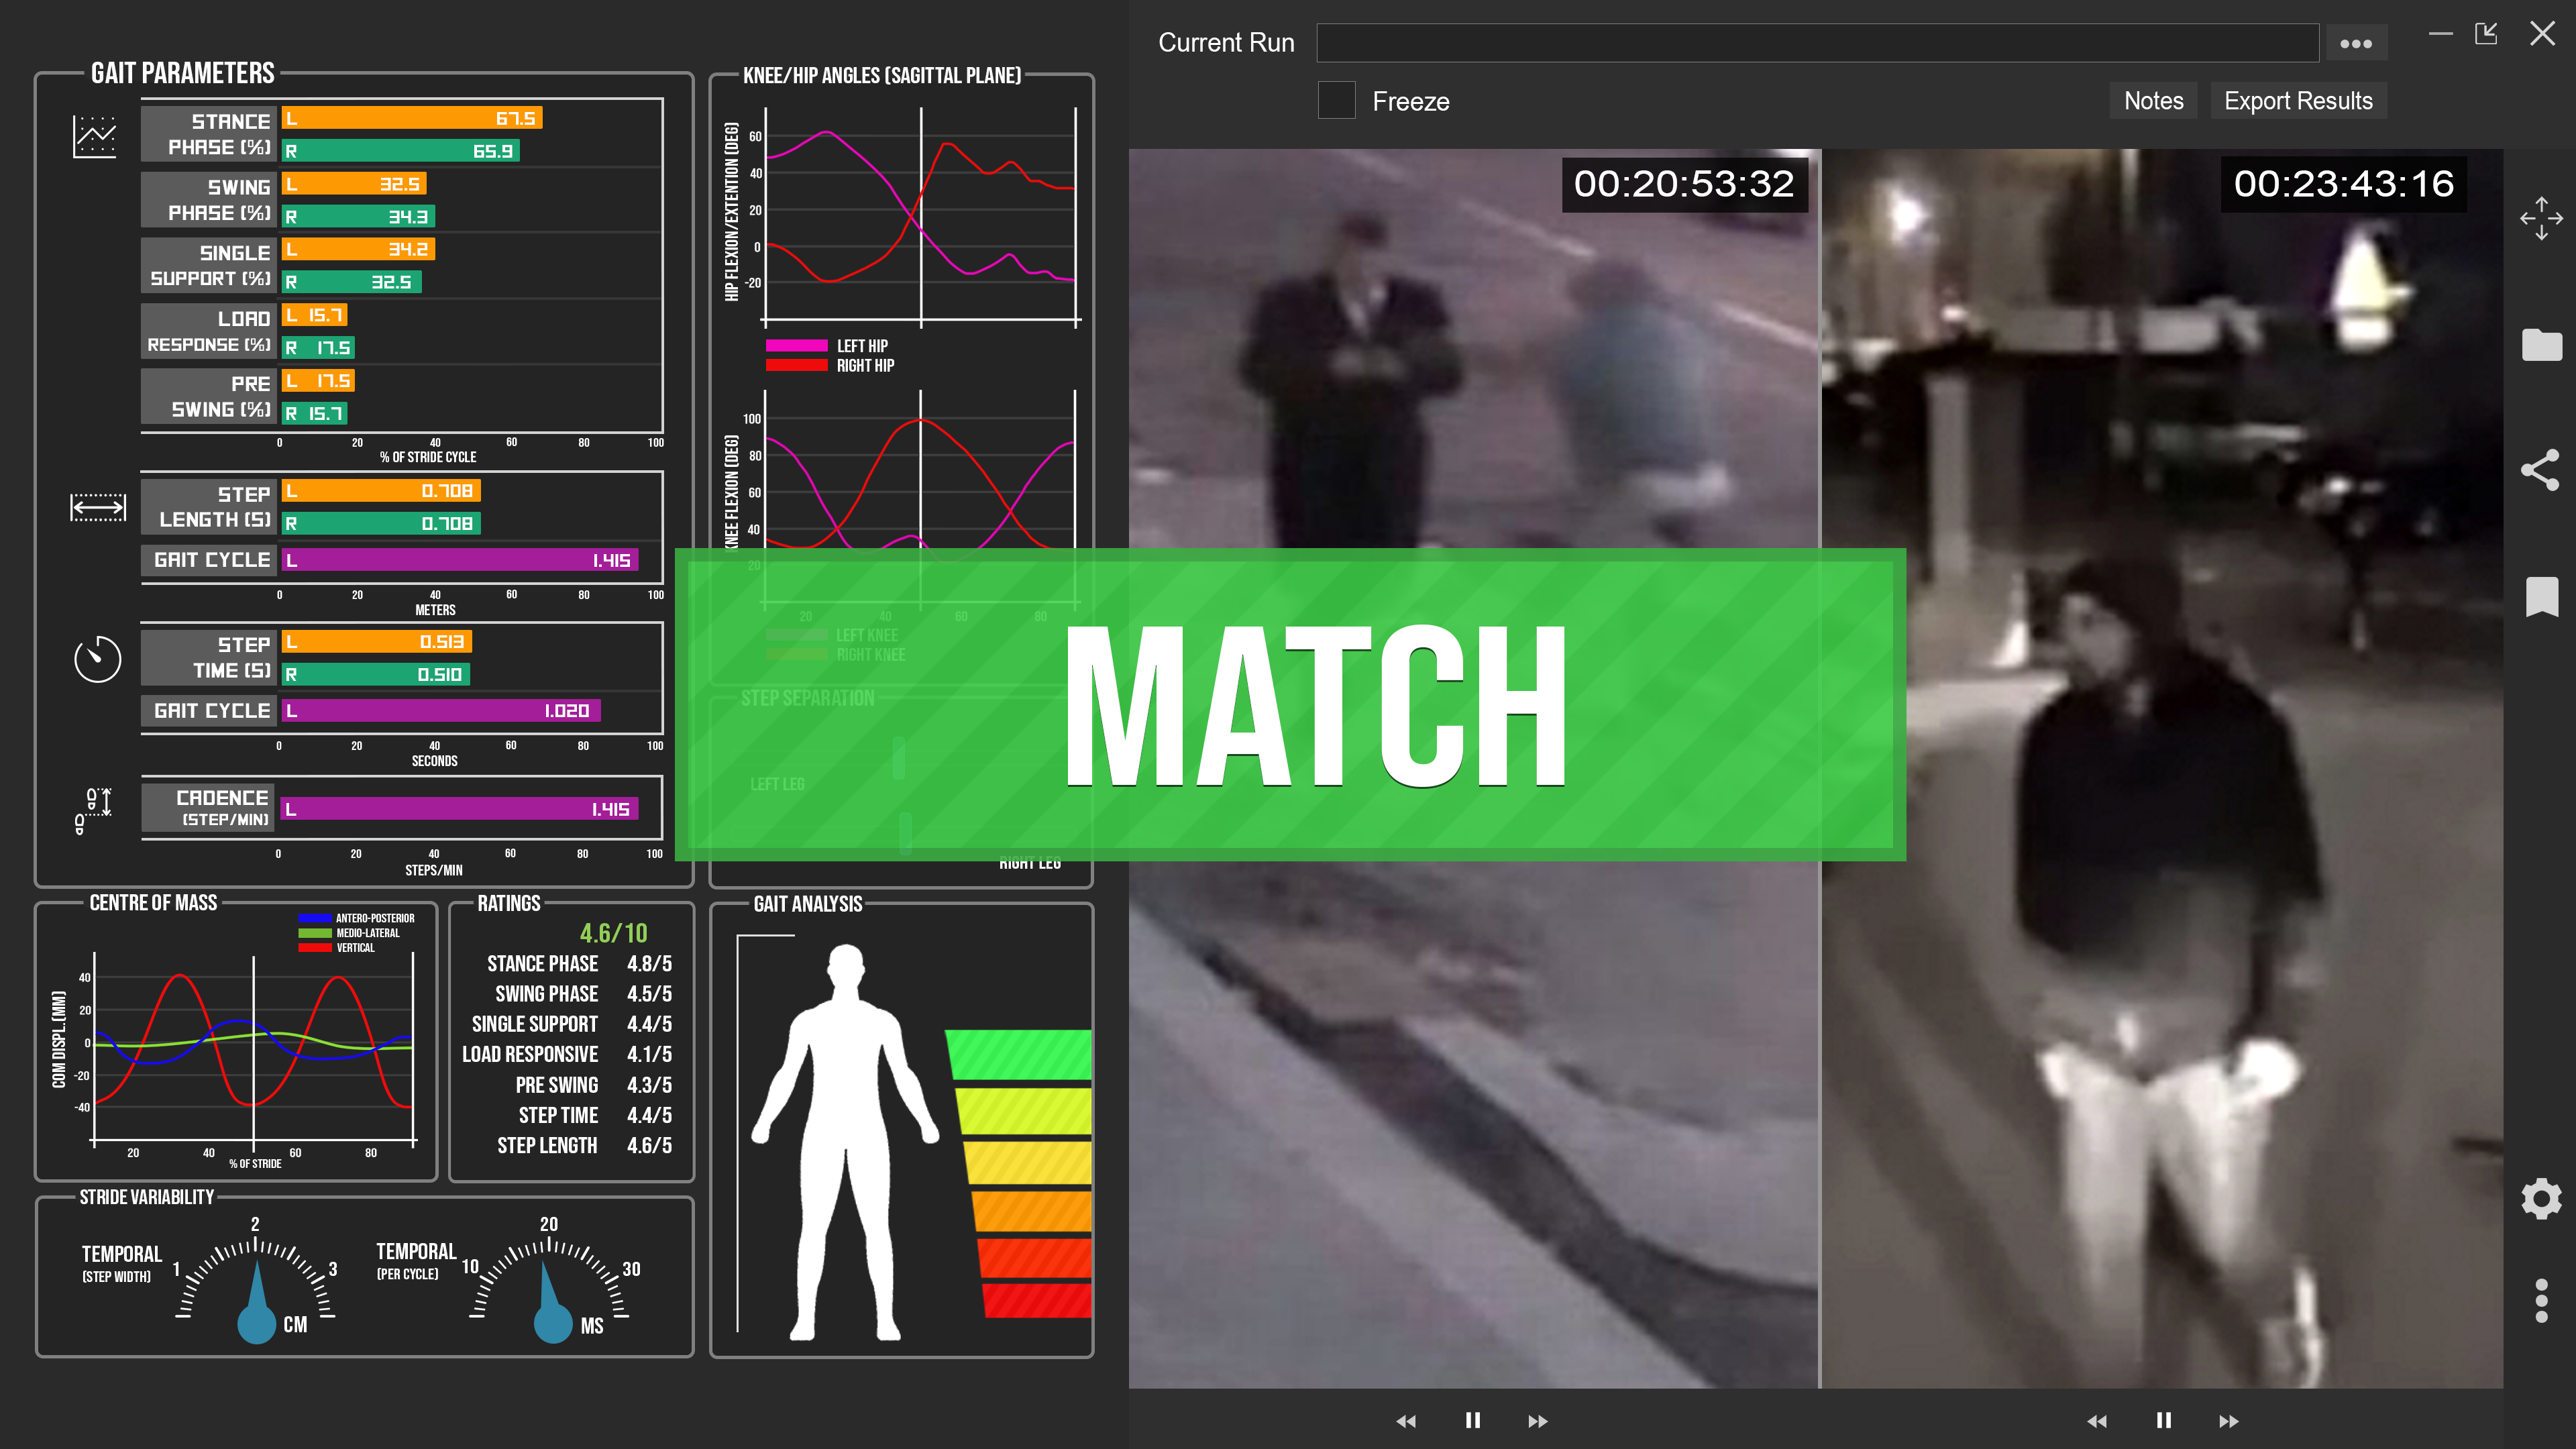Click the overall rating 4.6/10
The image size is (2576, 1449).
613,933
